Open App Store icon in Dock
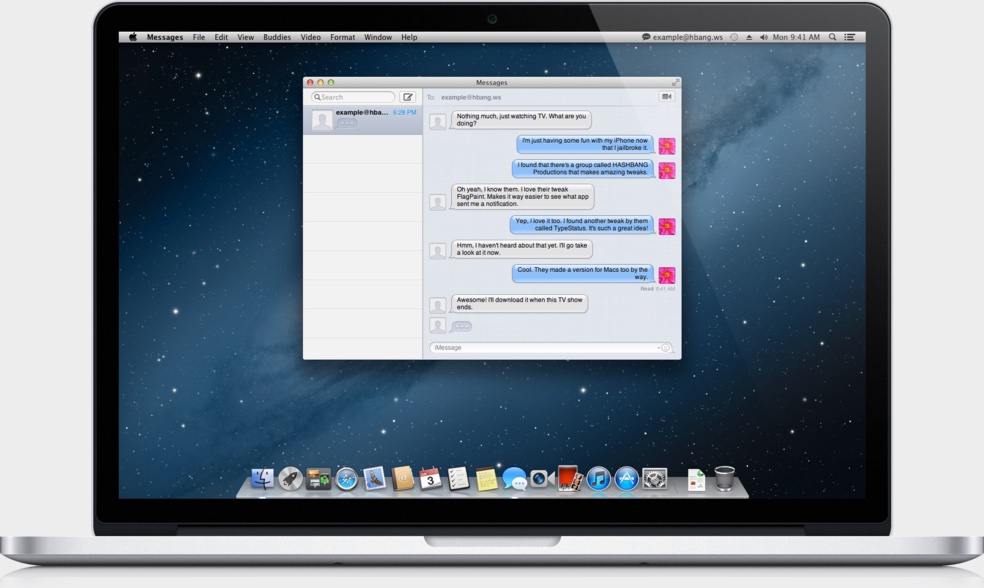Viewport: 984px width, 588px height. pos(626,479)
